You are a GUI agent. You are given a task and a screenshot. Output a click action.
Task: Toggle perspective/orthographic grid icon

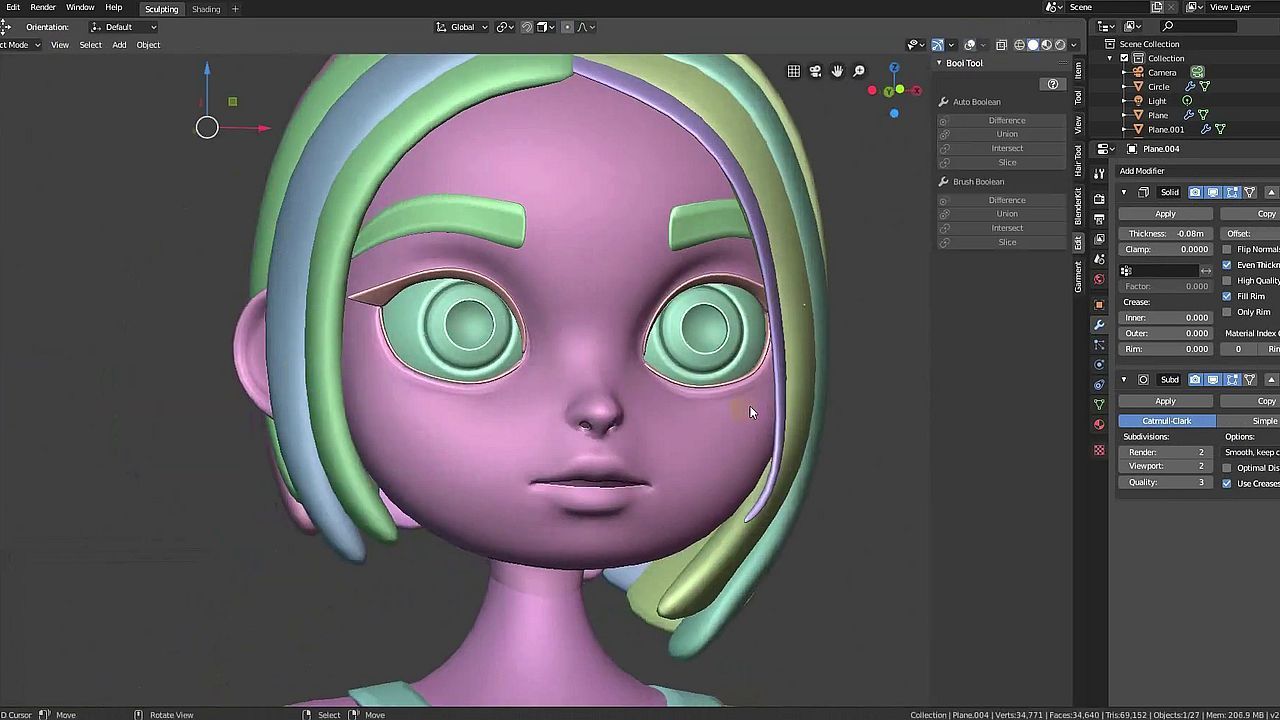tap(793, 71)
